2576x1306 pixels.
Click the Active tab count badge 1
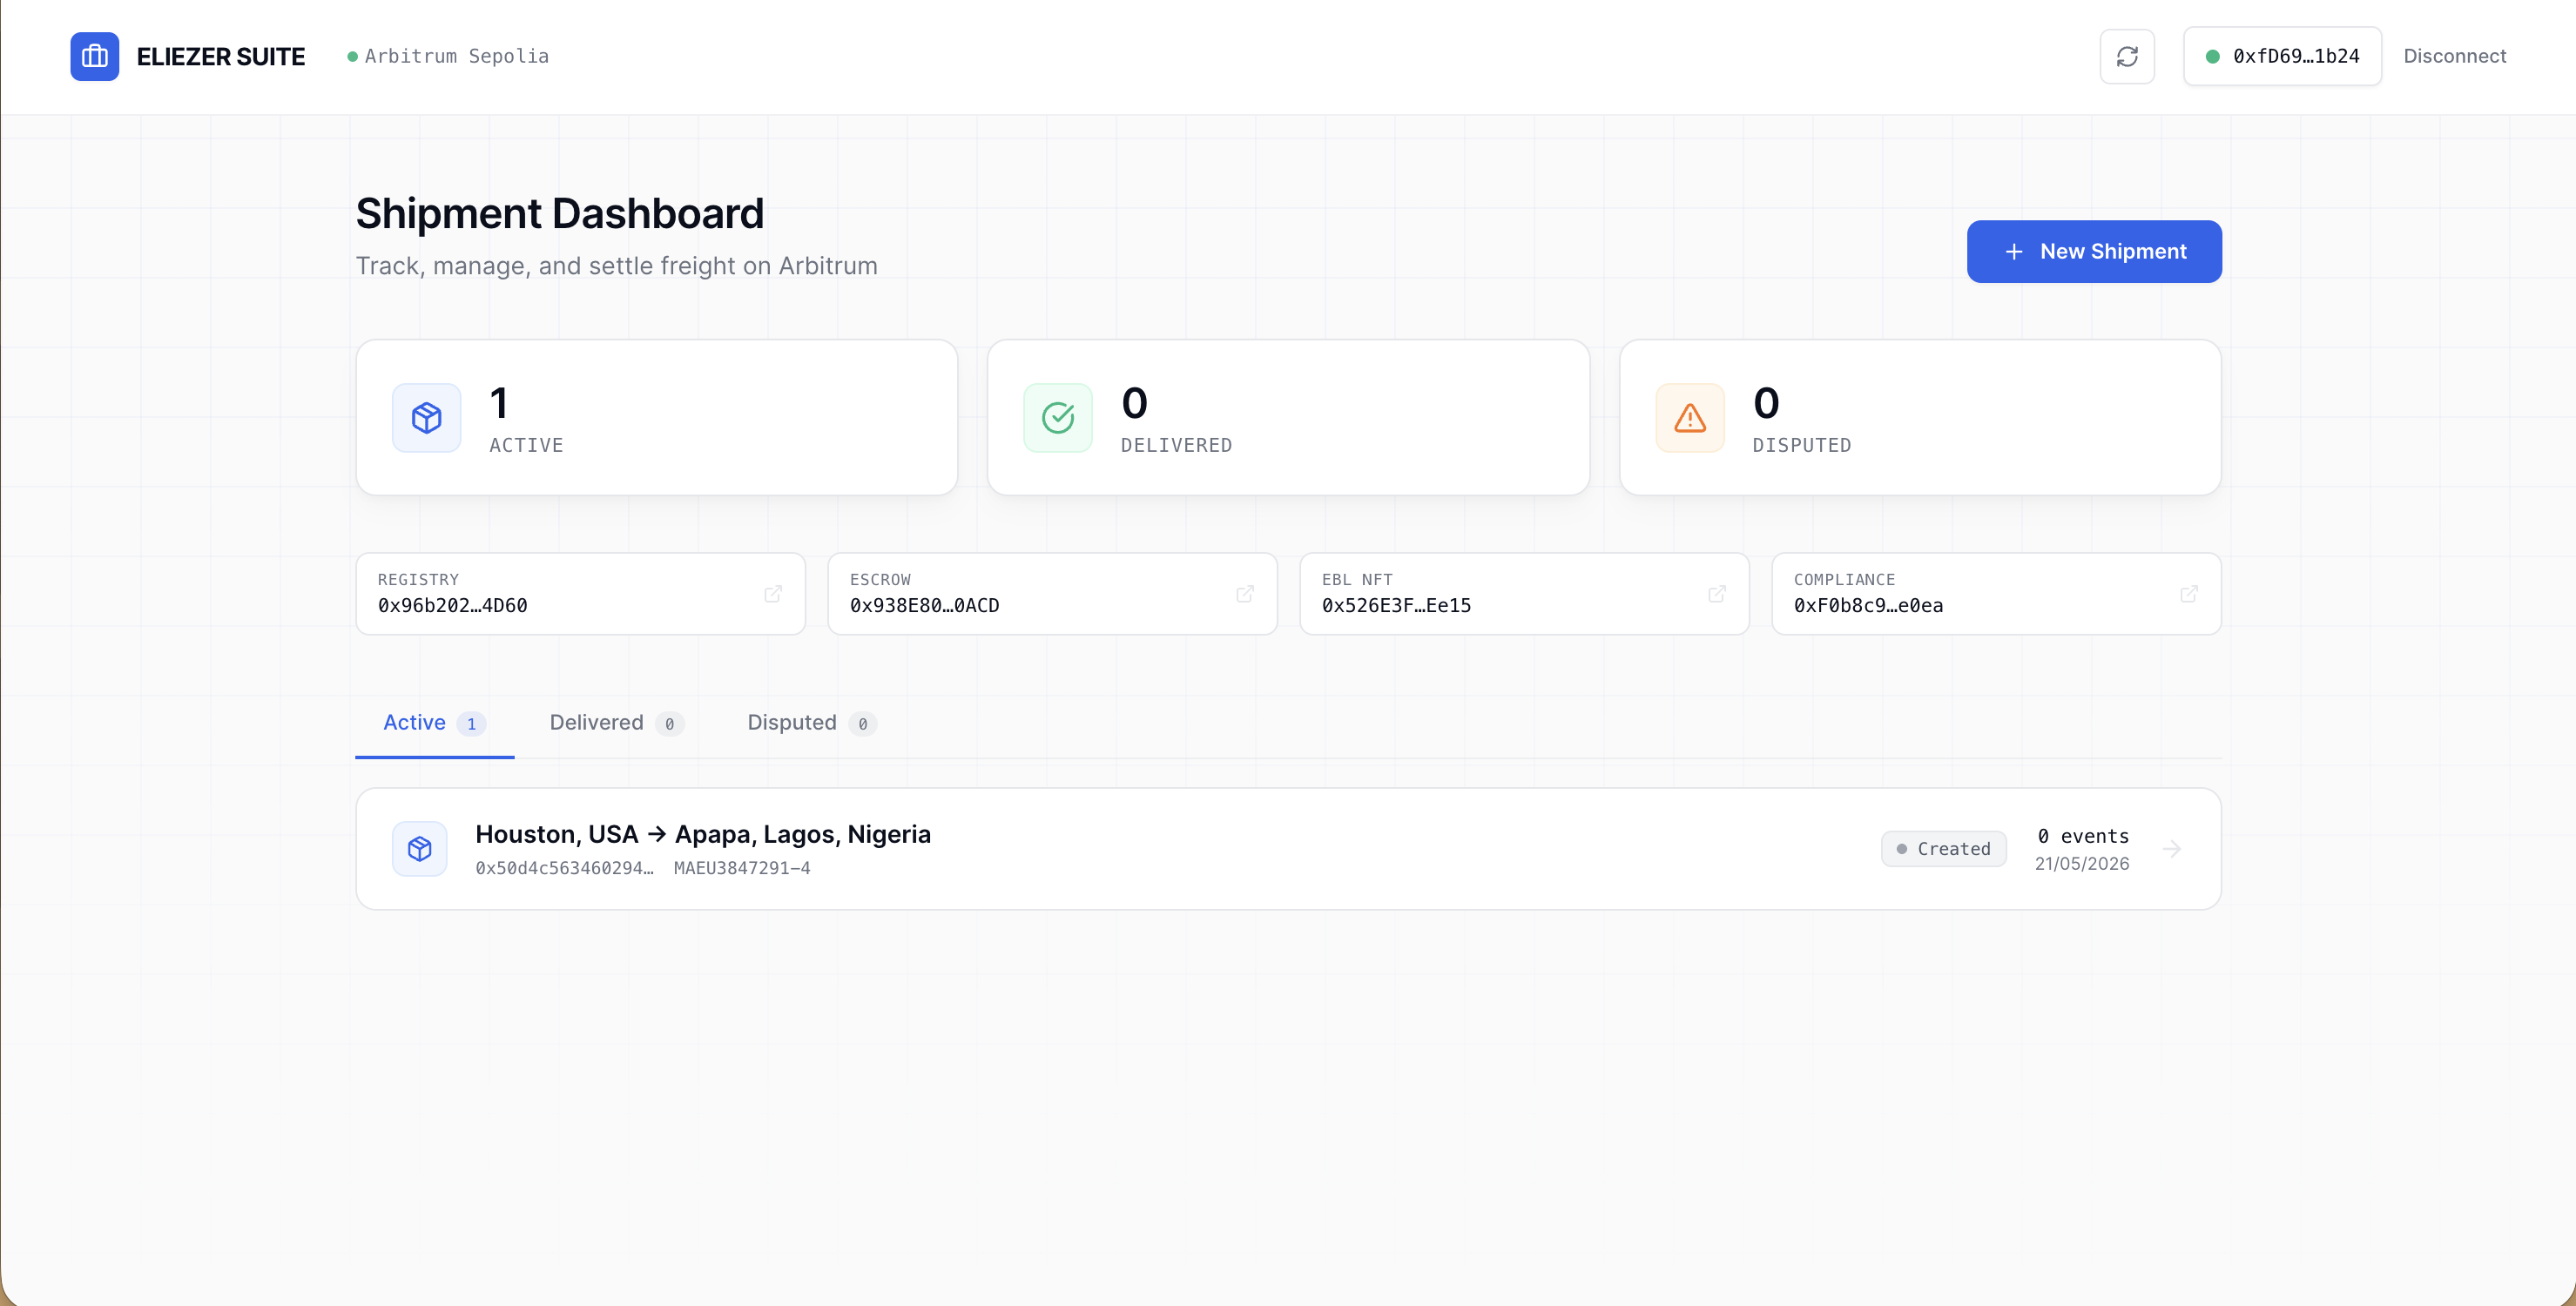[472, 724]
